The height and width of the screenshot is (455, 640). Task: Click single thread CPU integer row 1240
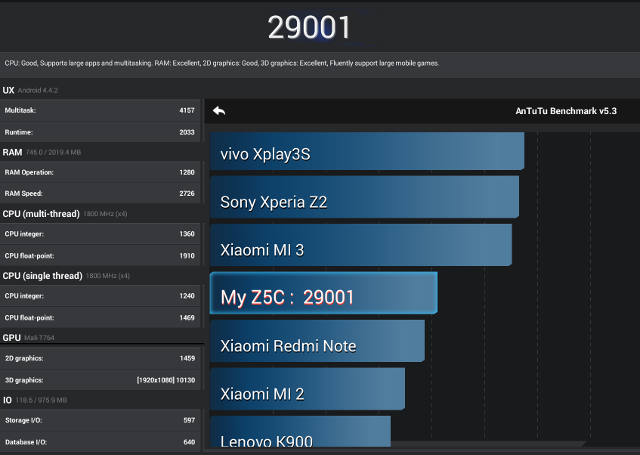click(x=100, y=296)
